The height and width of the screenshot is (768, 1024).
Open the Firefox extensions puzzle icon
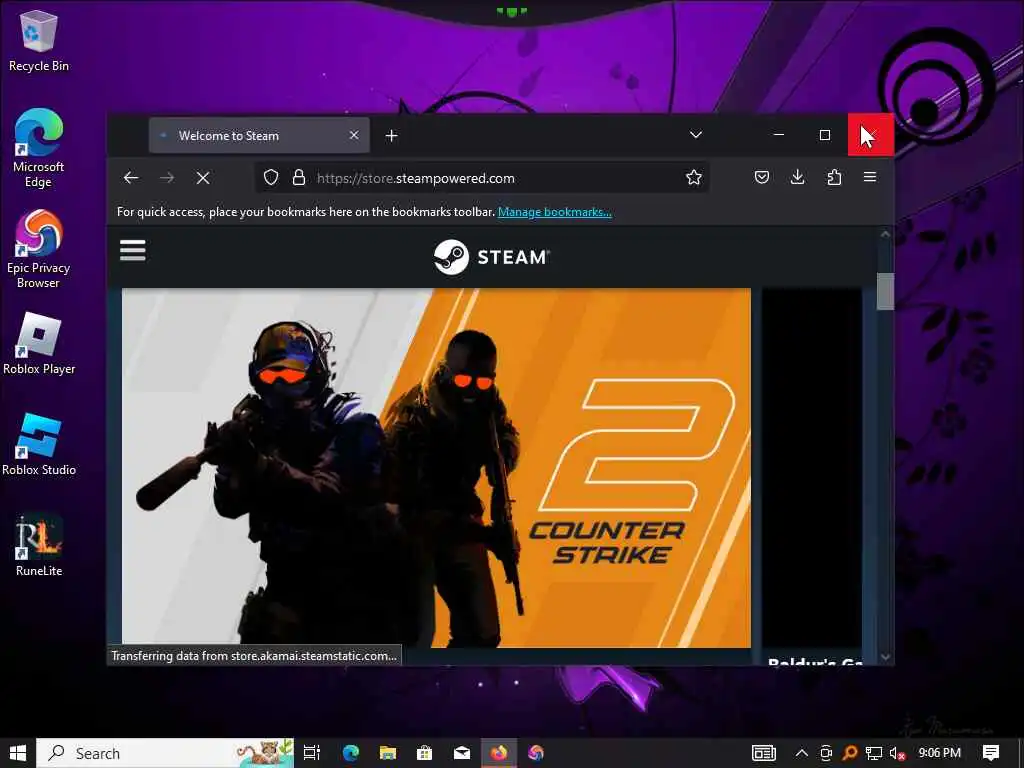coord(834,177)
